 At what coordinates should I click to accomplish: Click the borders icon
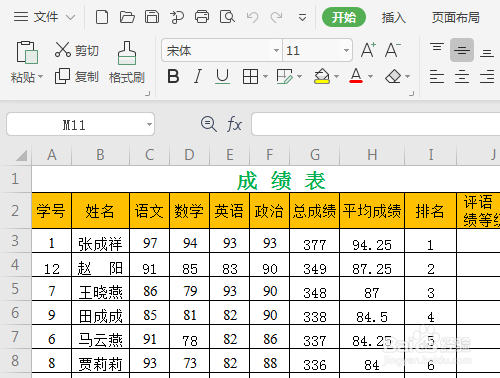pos(250,77)
